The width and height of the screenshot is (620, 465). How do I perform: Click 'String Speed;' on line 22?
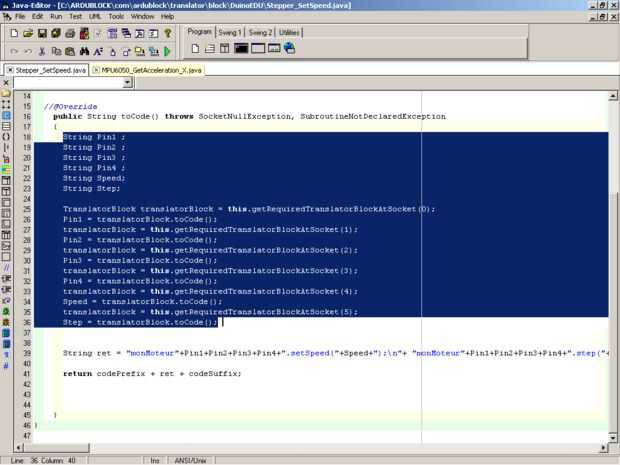click(94, 178)
